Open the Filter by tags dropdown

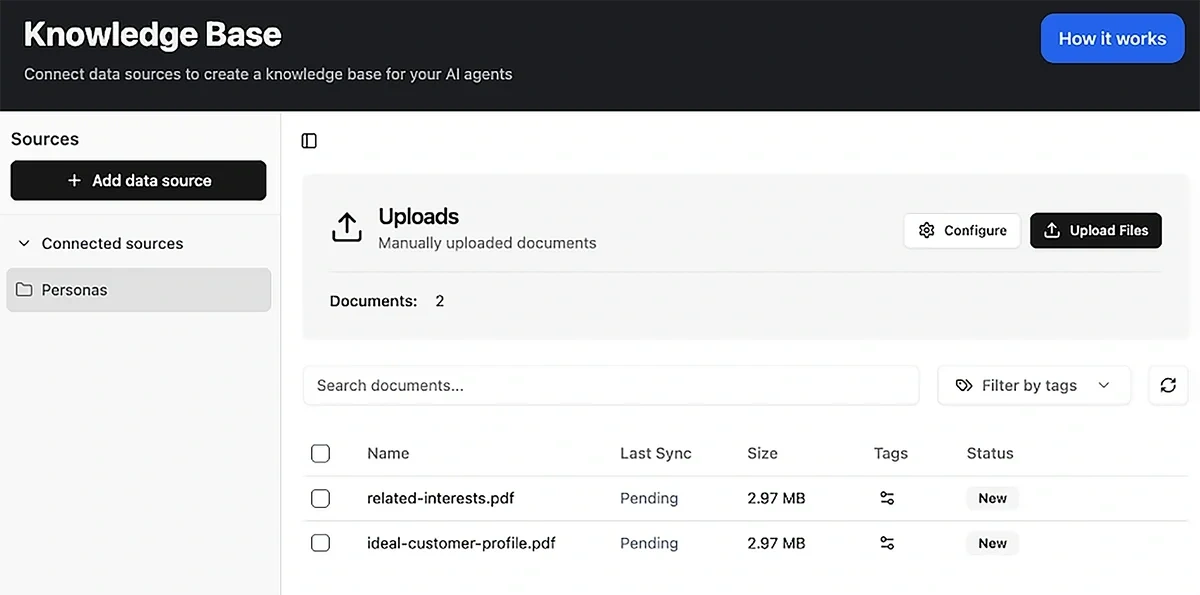(1034, 385)
